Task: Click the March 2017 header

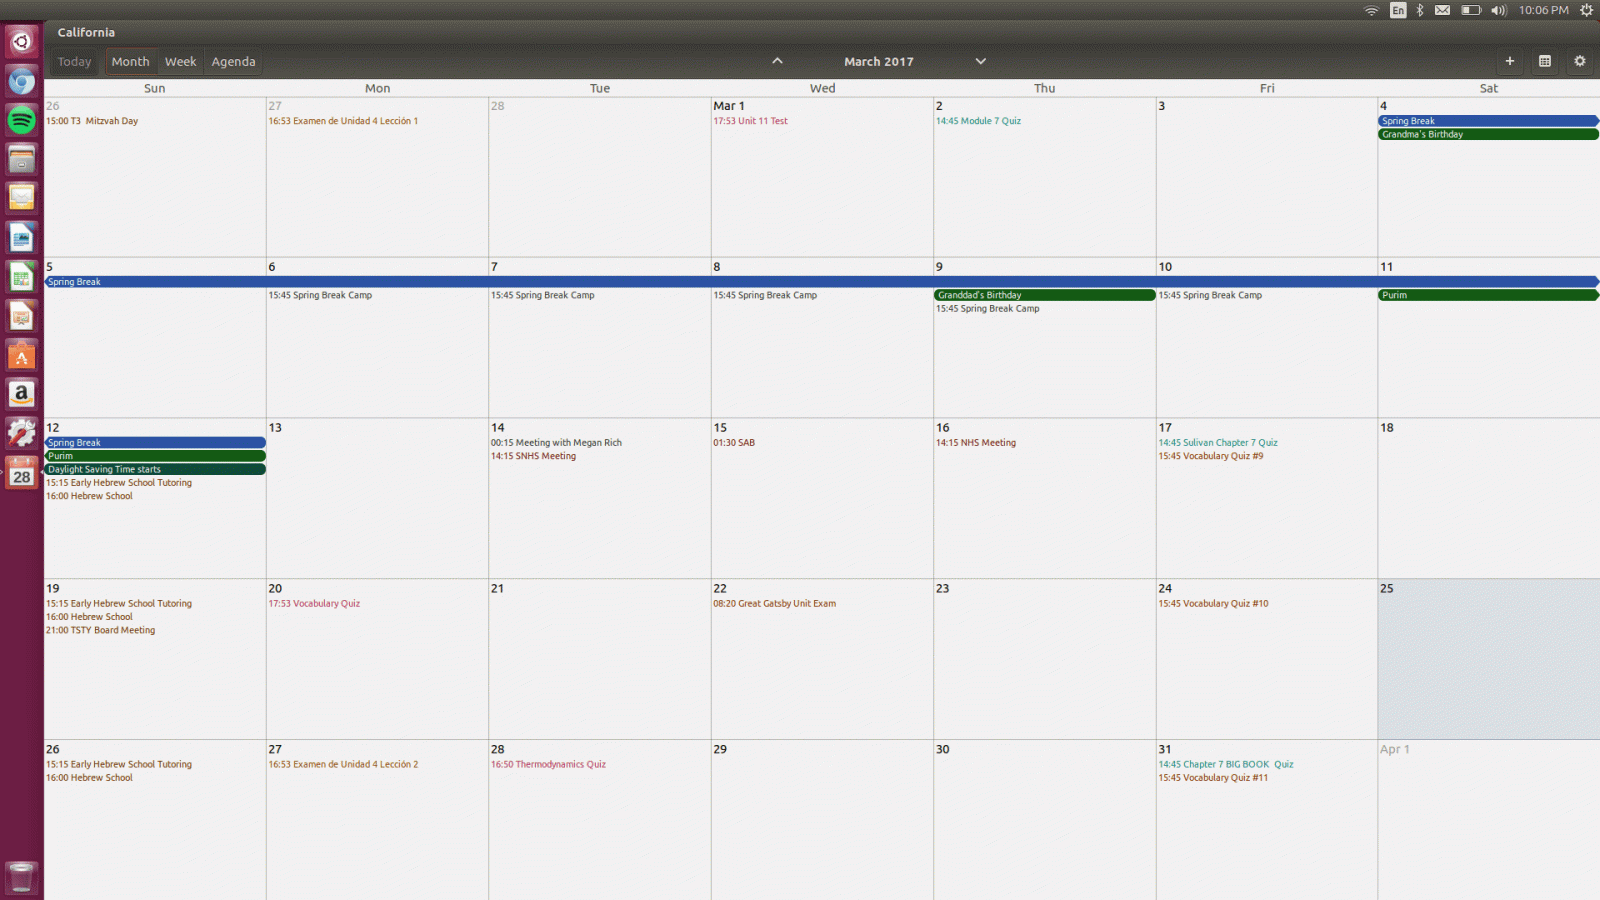Action: [879, 61]
